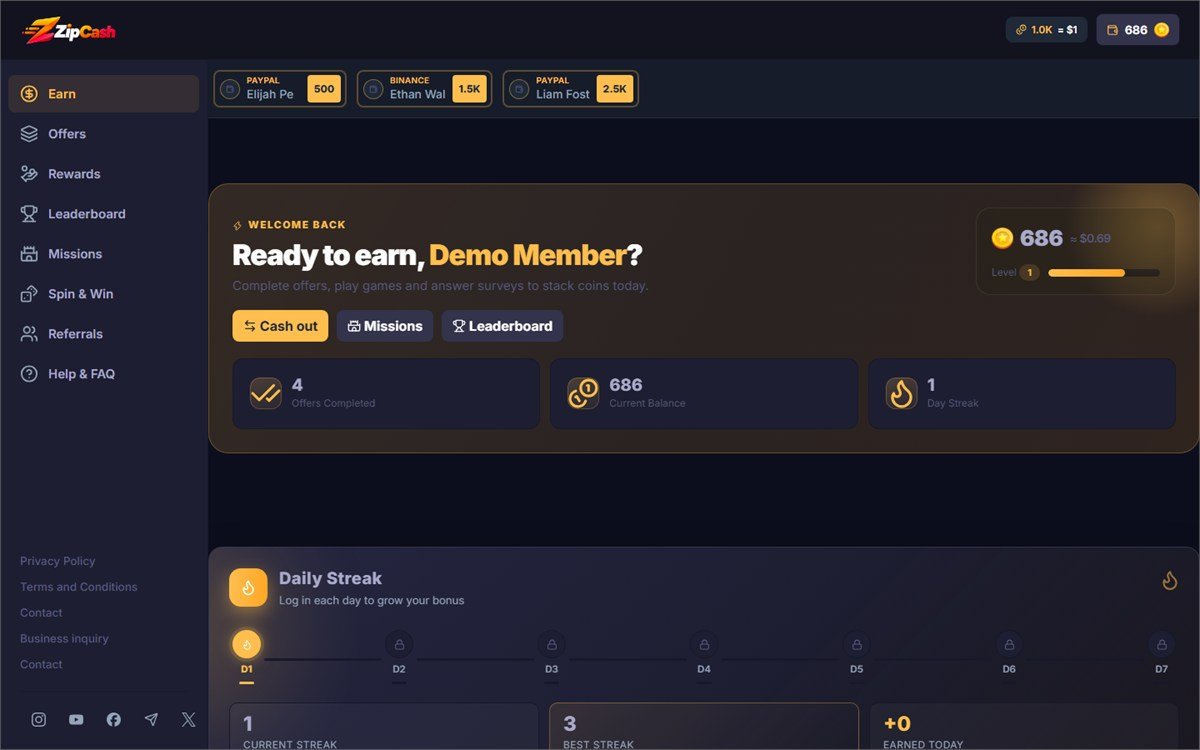Click the locked D7 streak marker
The width and height of the screenshot is (1200, 750).
[1161, 645]
